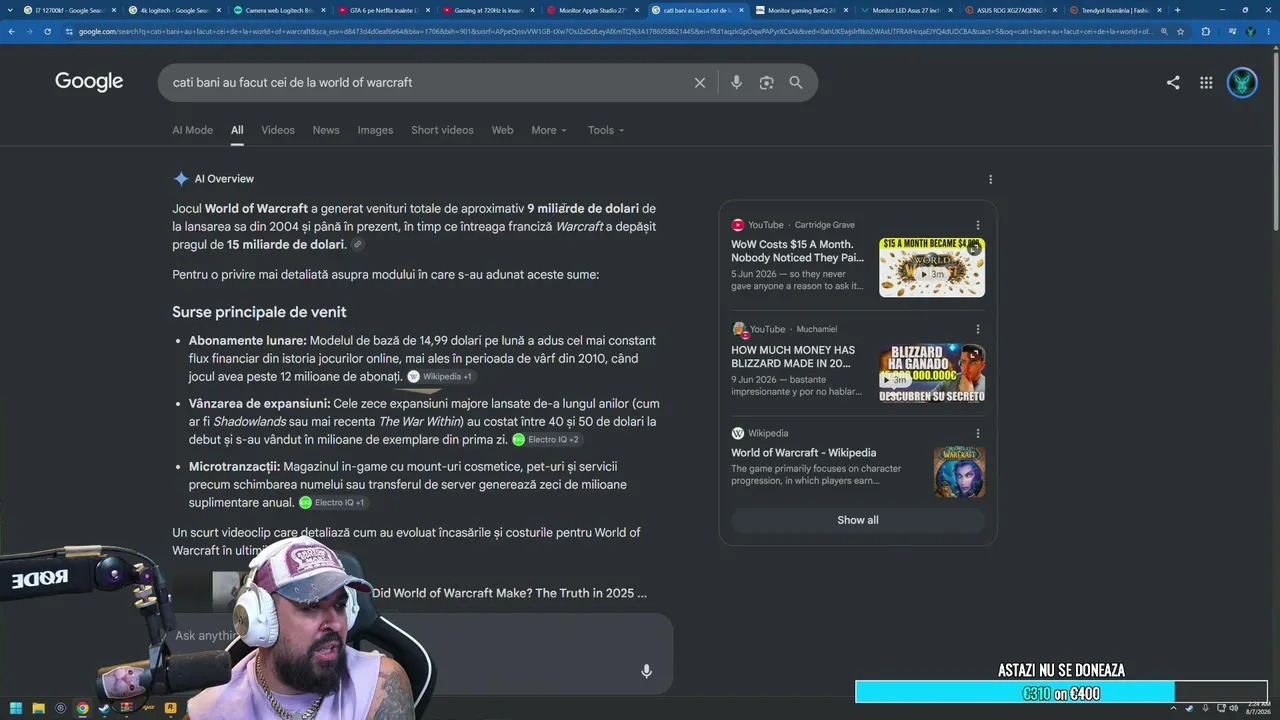Select the Images search tab
This screenshot has width=1280, height=720.
tap(375, 130)
